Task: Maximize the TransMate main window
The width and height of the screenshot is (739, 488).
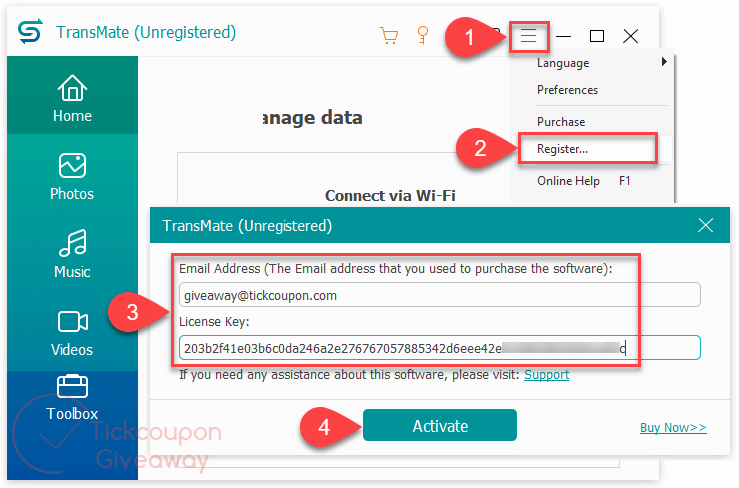Action: click(597, 36)
